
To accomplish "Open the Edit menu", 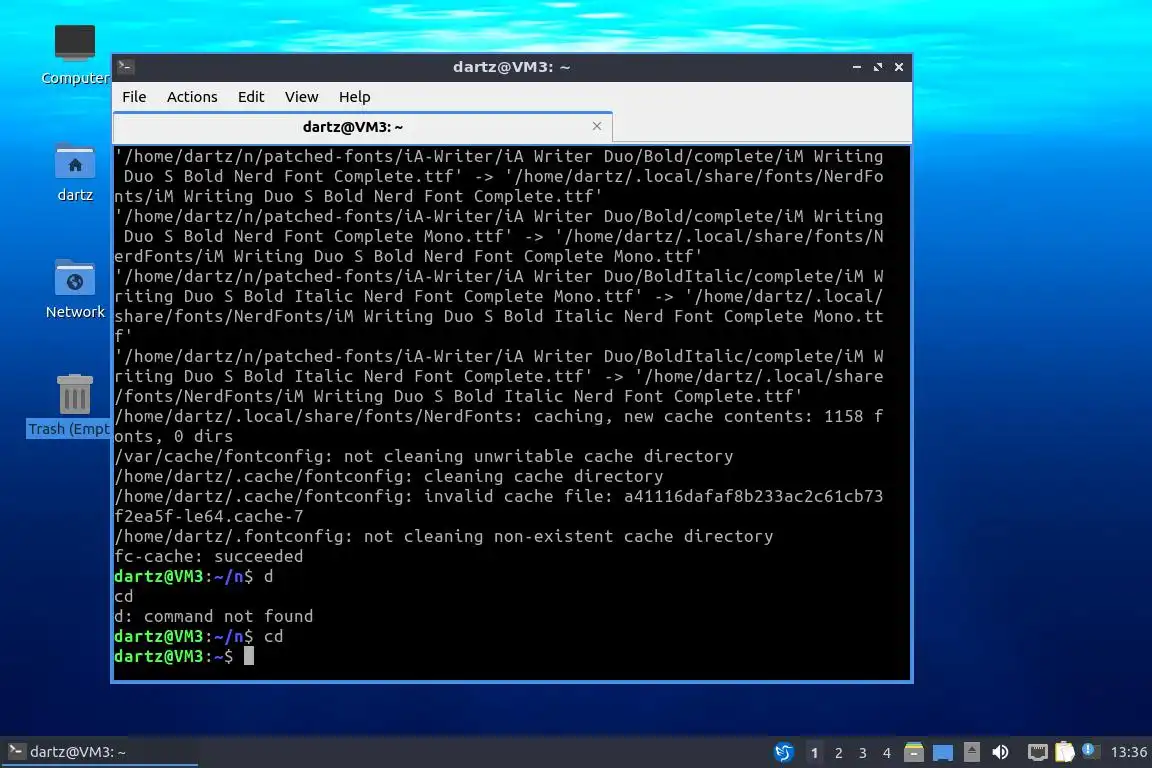I will pyautogui.click(x=251, y=97).
